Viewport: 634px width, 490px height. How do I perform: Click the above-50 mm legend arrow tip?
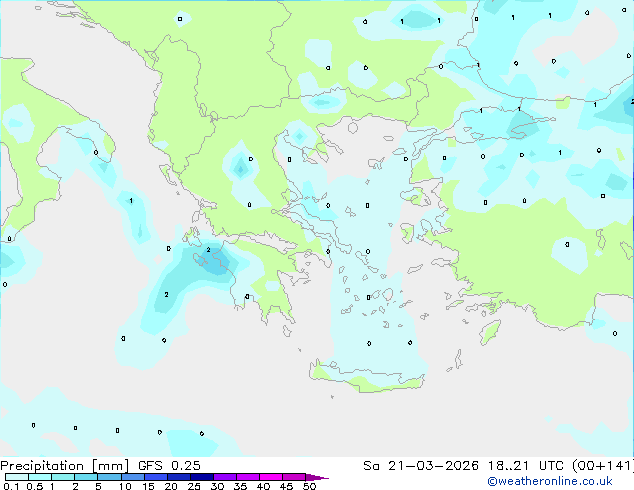(x=317, y=477)
